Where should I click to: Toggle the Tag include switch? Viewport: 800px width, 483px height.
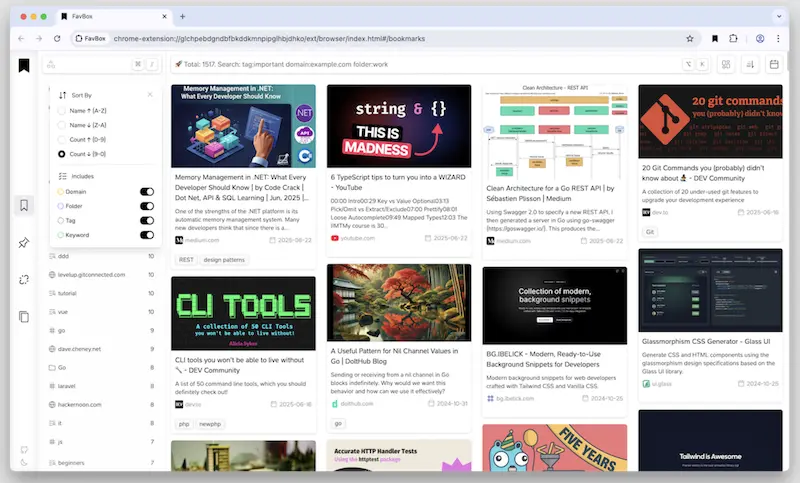[147, 220]
